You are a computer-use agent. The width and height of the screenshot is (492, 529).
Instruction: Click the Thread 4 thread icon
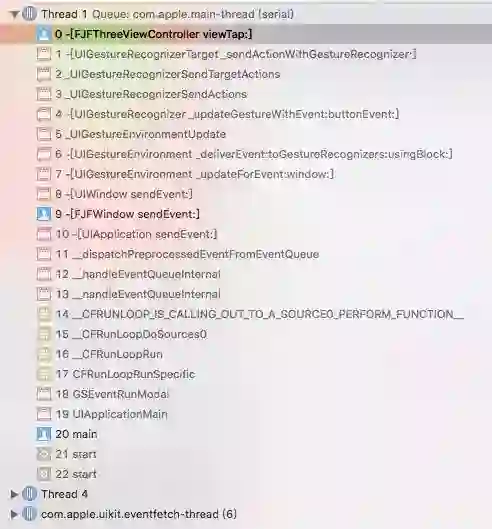tap(29, 494)
